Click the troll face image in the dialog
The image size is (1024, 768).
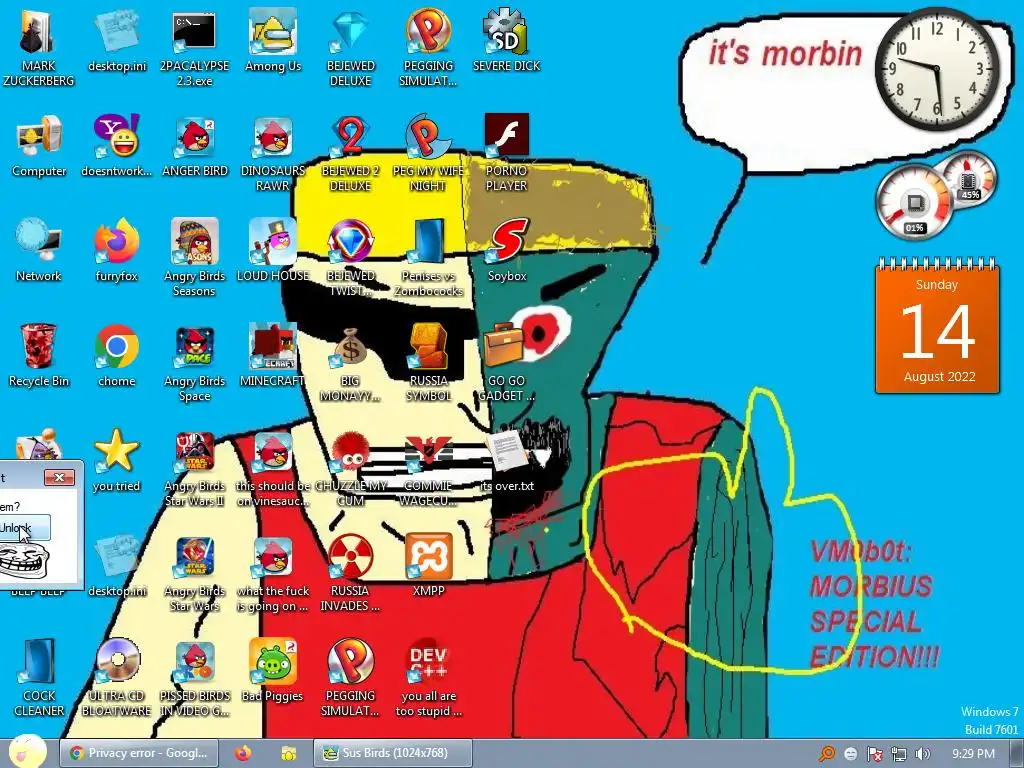click(24, 560)
